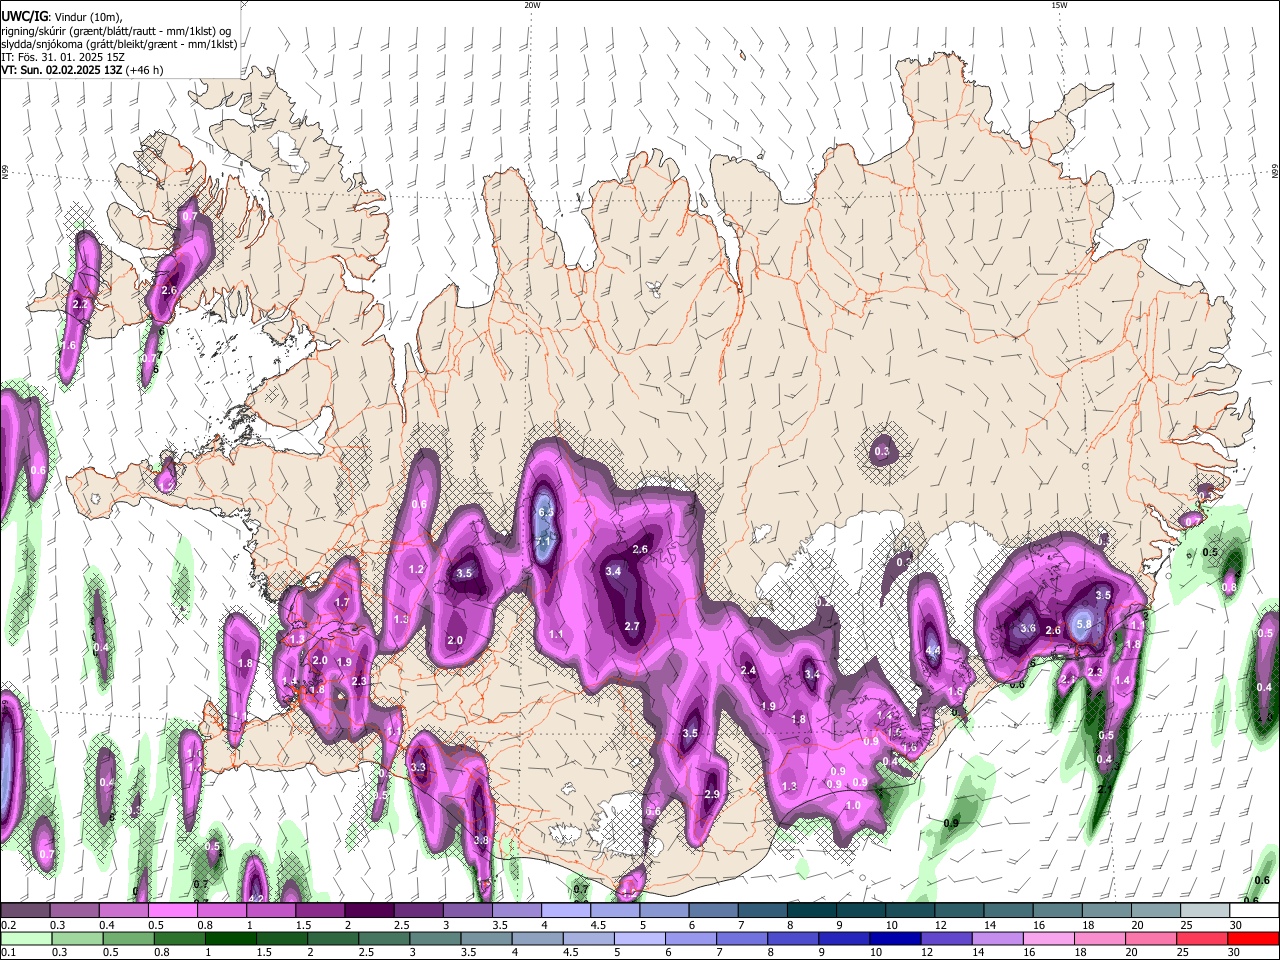Screen dimensions: 1280x960
Task: Click the VT: Sun. 02.02.2025 13Z (+46 h) line
Action: tap(82, 70)
